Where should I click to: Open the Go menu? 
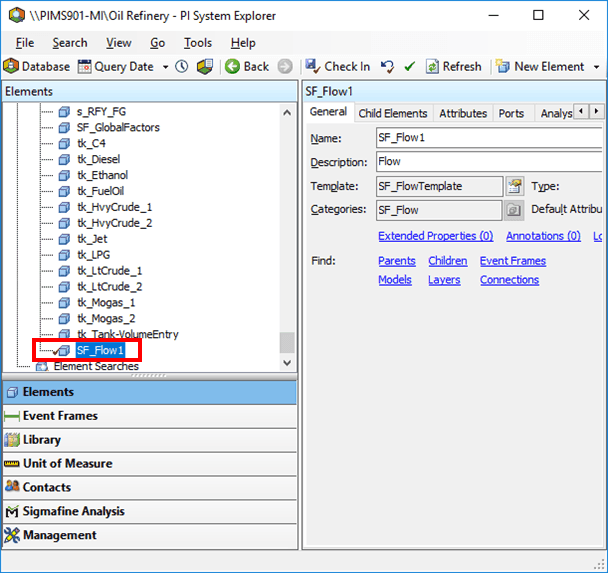click(x=157, y=43)
